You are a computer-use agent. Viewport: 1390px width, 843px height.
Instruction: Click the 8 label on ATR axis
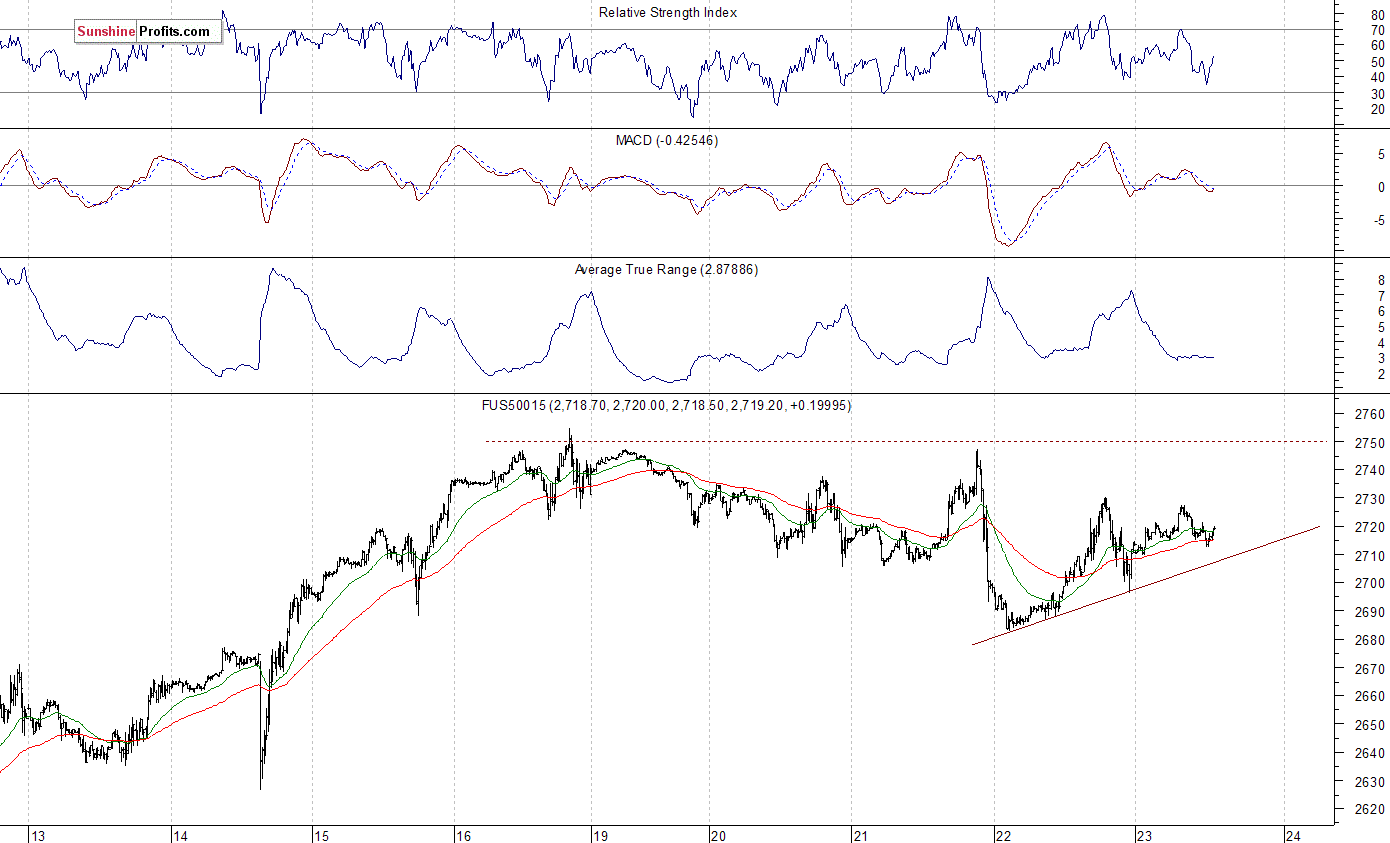coord(1381,281)
